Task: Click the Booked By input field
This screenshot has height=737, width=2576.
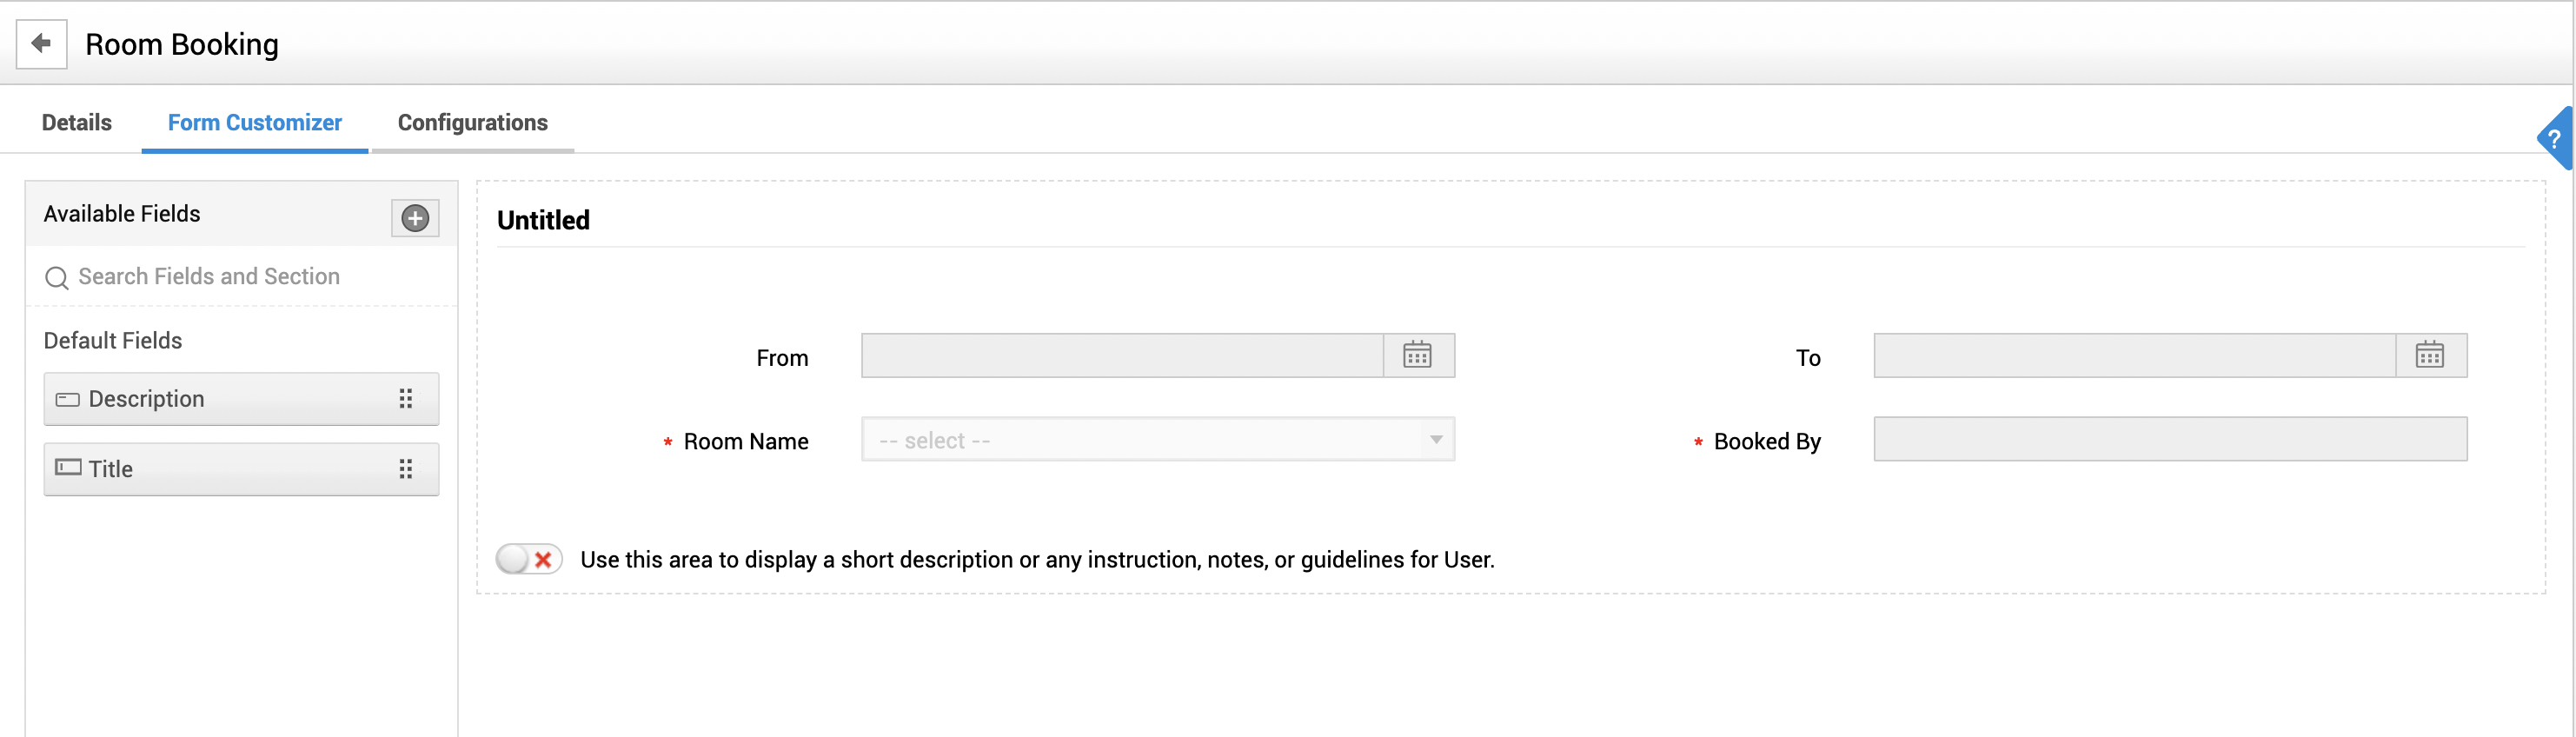Action: 2169,440
